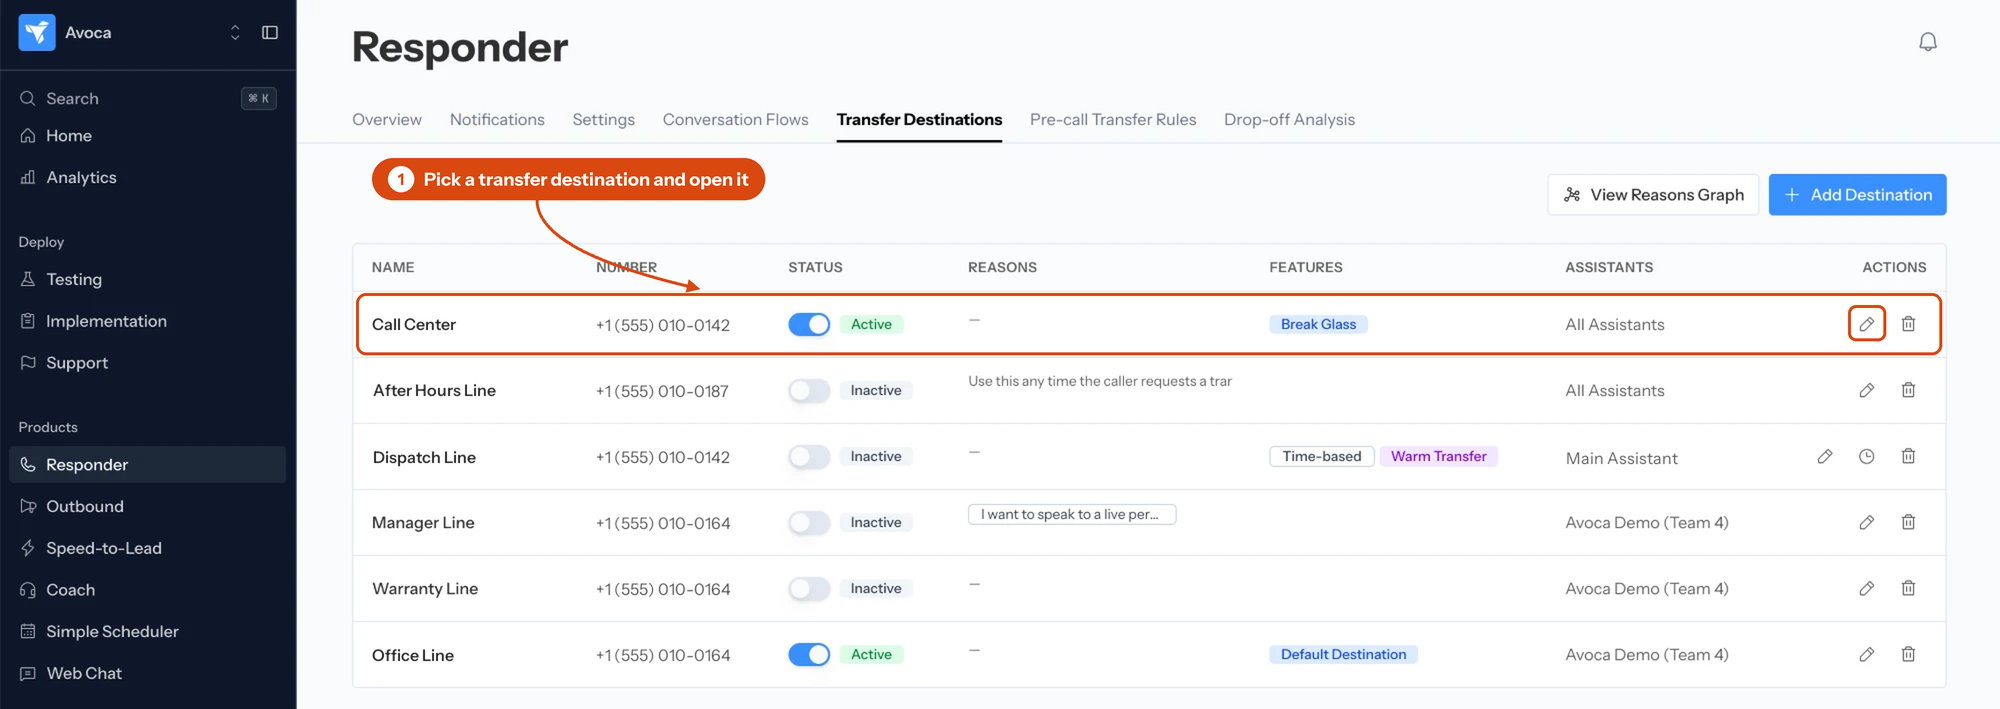
Task: Enable the After Hours Line toggle
Action: [809, 390]
